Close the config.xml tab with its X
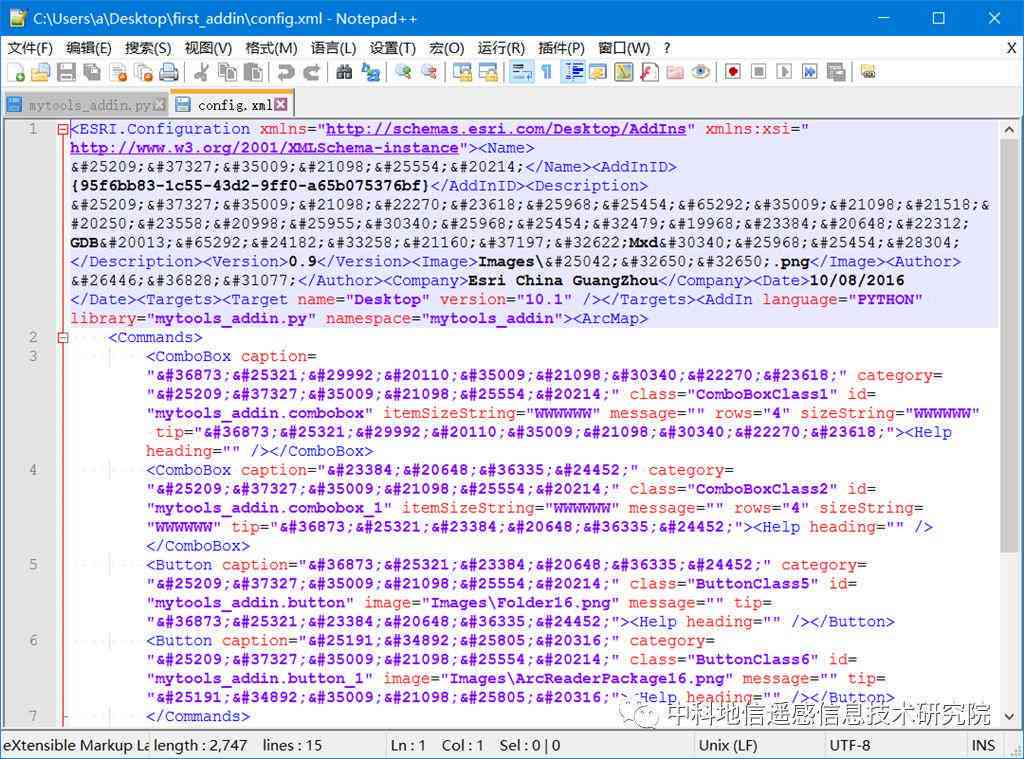Viewport: 1024px width, 759px height. click(281, 104)
